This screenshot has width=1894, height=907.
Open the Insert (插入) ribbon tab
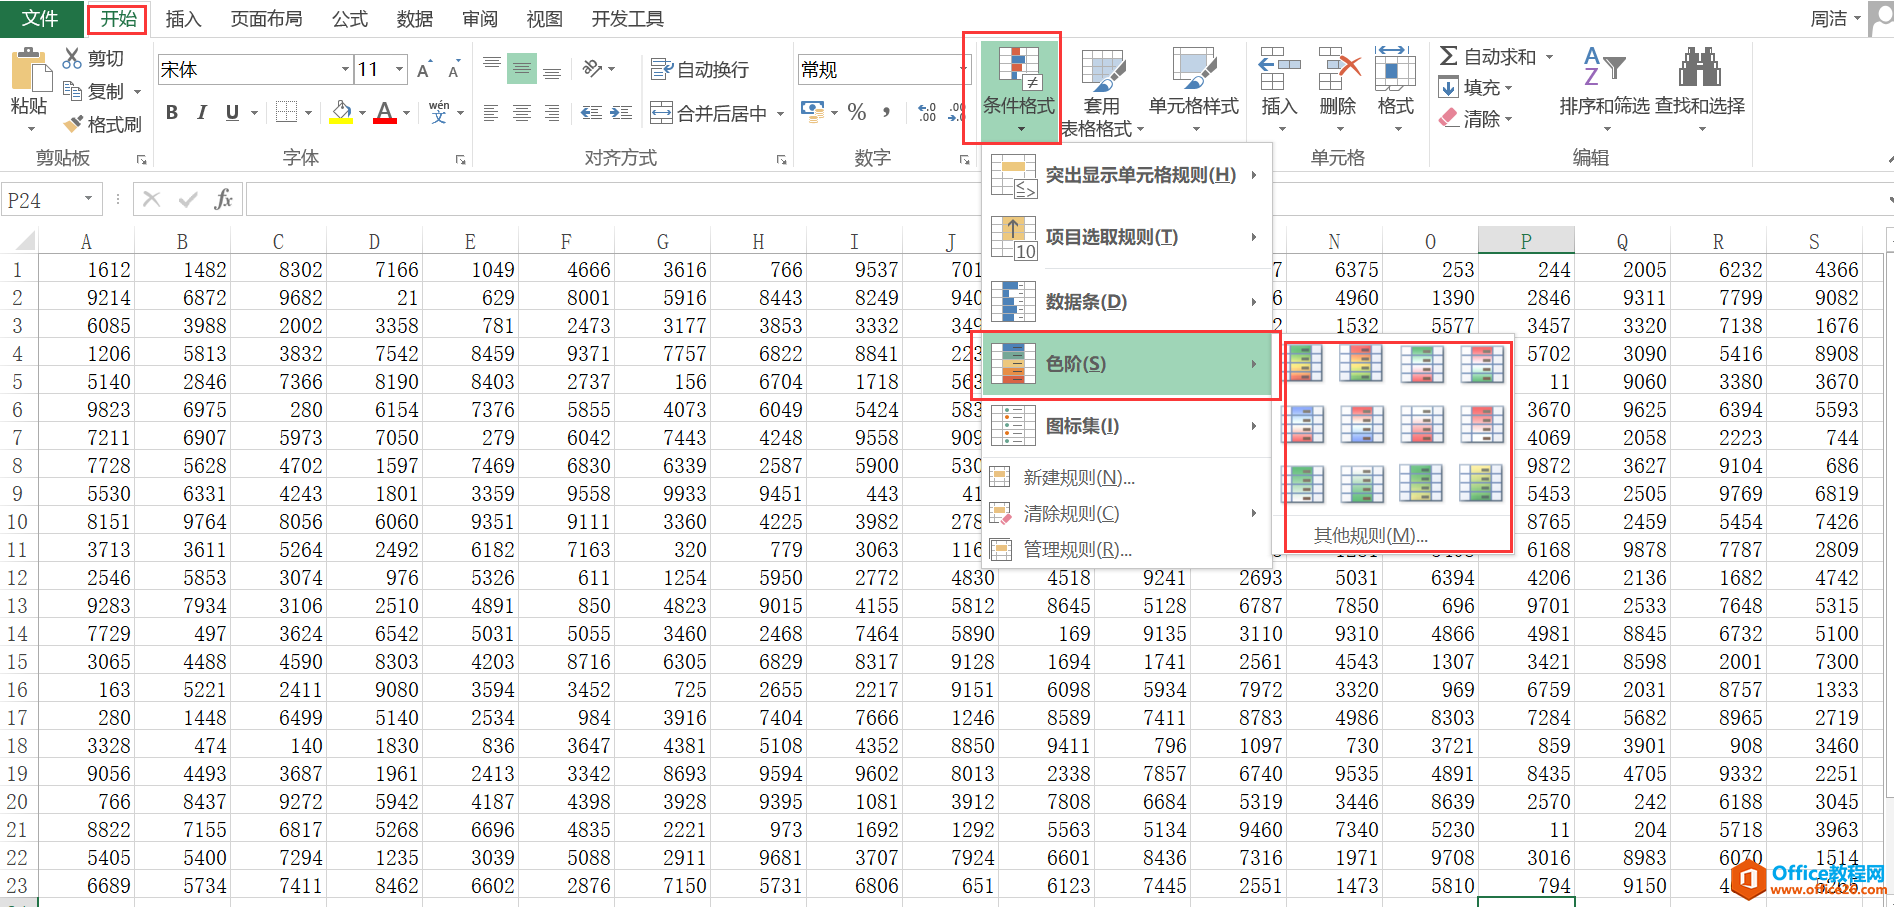tap(183, 18)
